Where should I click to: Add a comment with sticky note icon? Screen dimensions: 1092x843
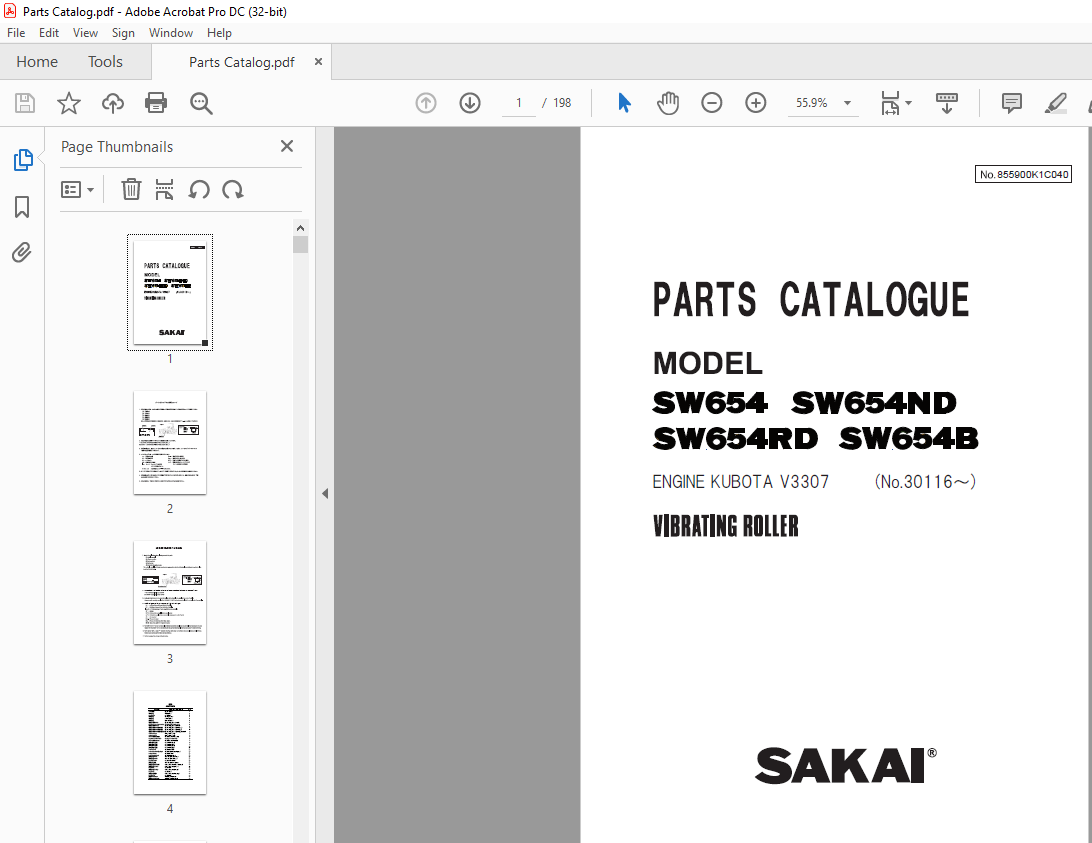pyautogui.click(x=1011, y=103)
